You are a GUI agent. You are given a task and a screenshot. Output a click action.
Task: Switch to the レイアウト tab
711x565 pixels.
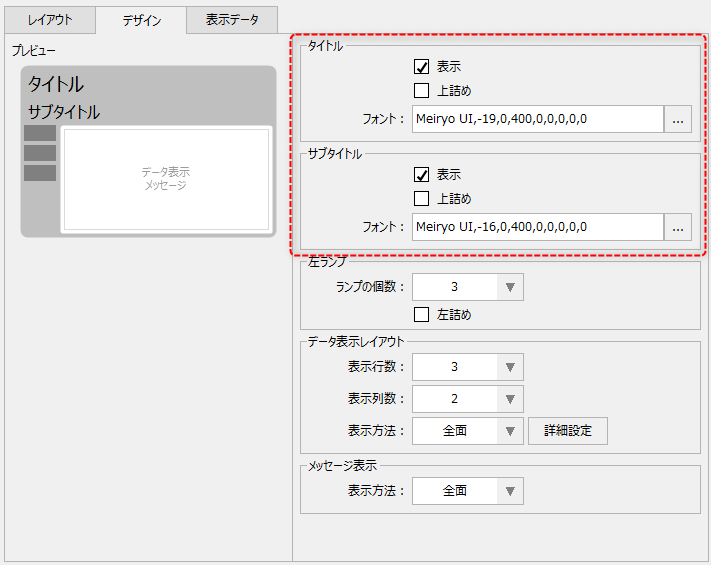click(x=49, y=20)
